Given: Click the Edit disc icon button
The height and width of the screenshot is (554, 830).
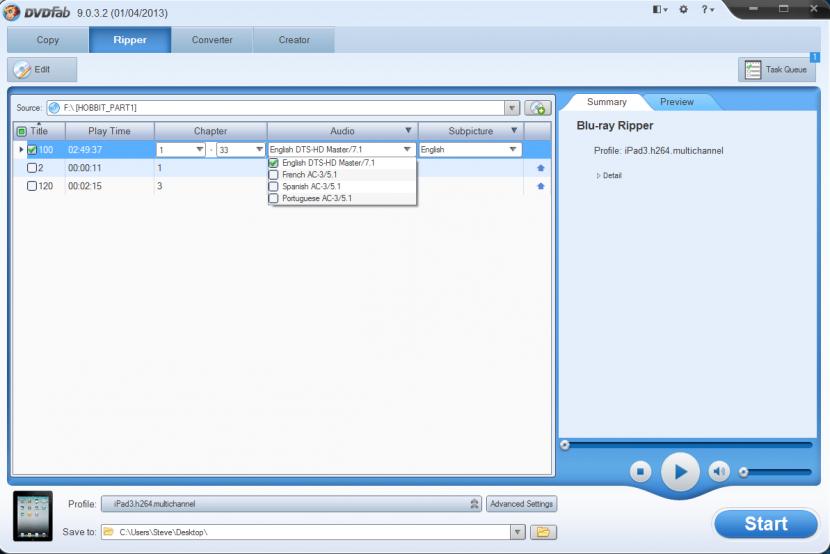Looking at the screenshot, I should pyautogui.click(x=42, y=69).
